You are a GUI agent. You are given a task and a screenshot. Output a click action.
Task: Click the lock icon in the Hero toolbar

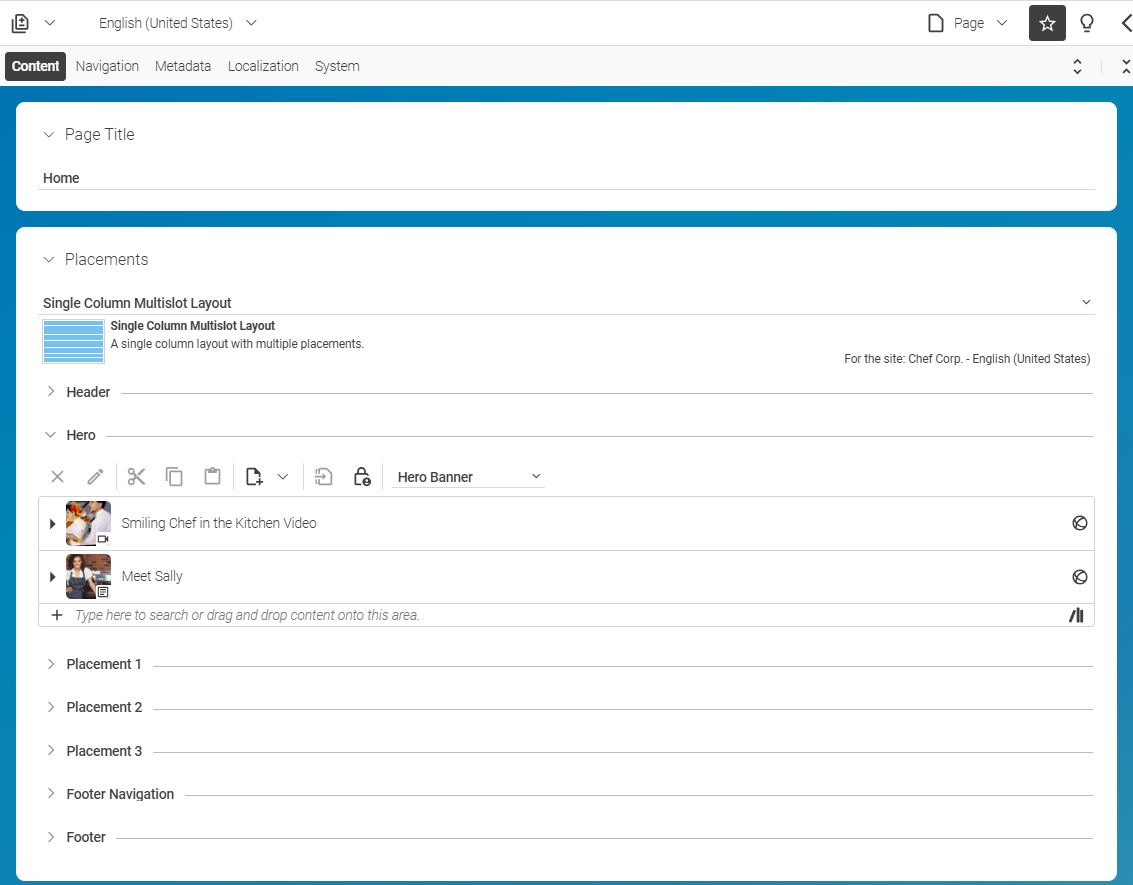point(362,477)
